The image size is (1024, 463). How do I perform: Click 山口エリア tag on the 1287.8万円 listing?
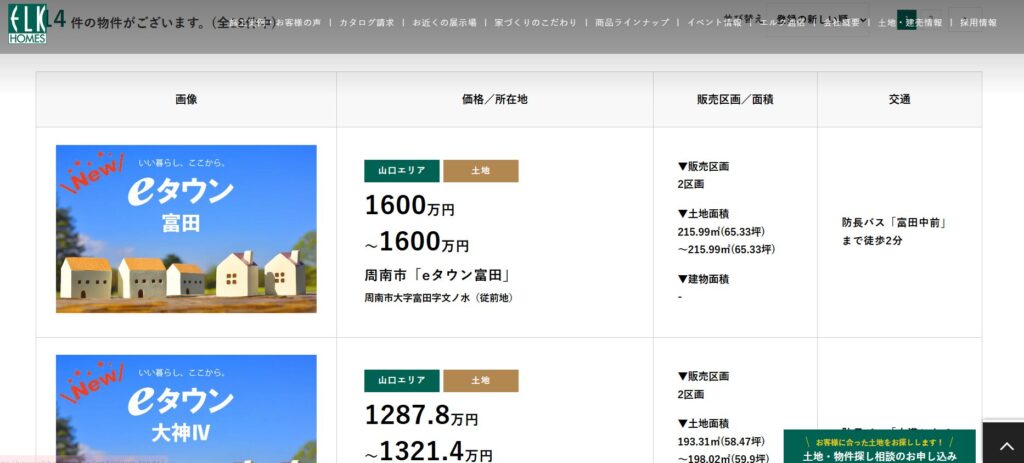click(x=401, y=381)
